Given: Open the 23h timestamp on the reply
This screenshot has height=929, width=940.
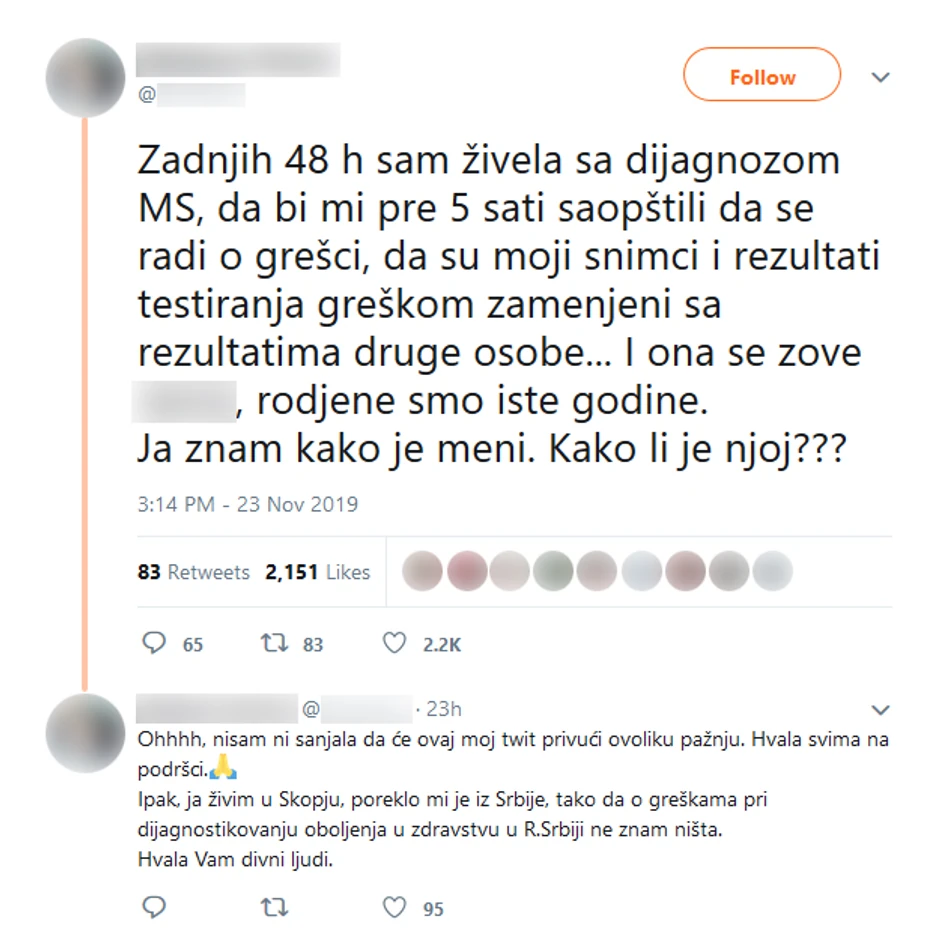Looking at the screenshot, I should pos(444,709).
